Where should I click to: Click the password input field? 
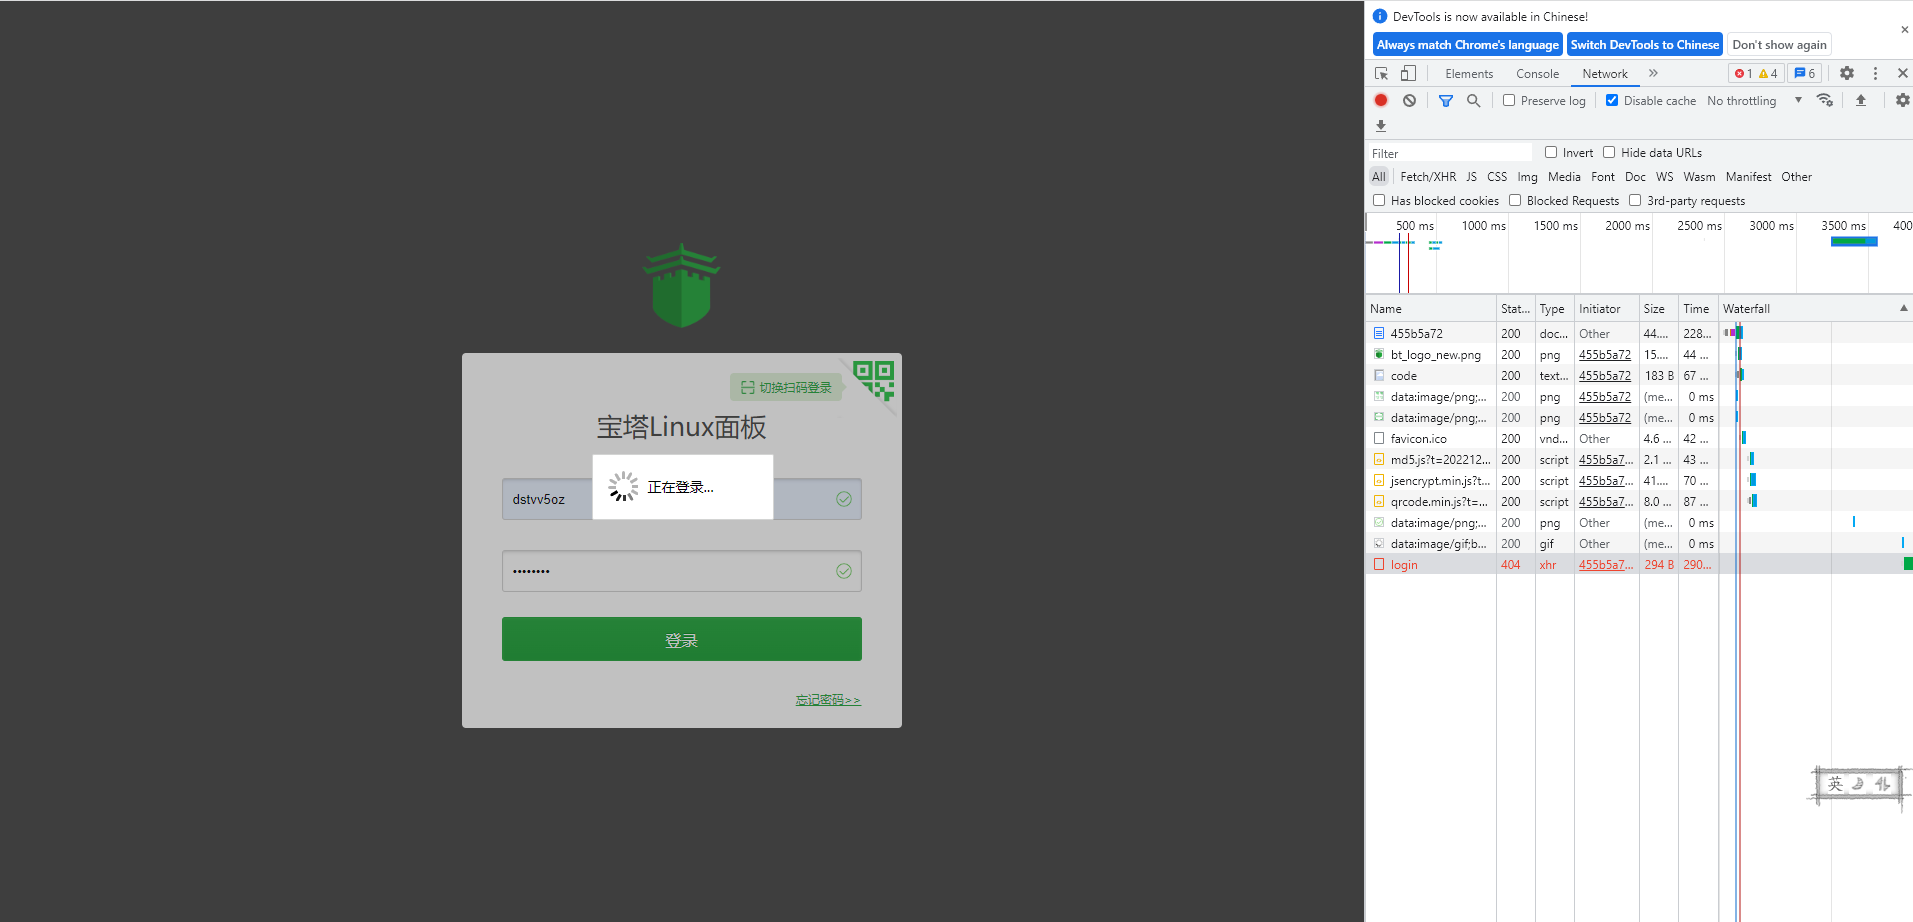click(681, 571)
